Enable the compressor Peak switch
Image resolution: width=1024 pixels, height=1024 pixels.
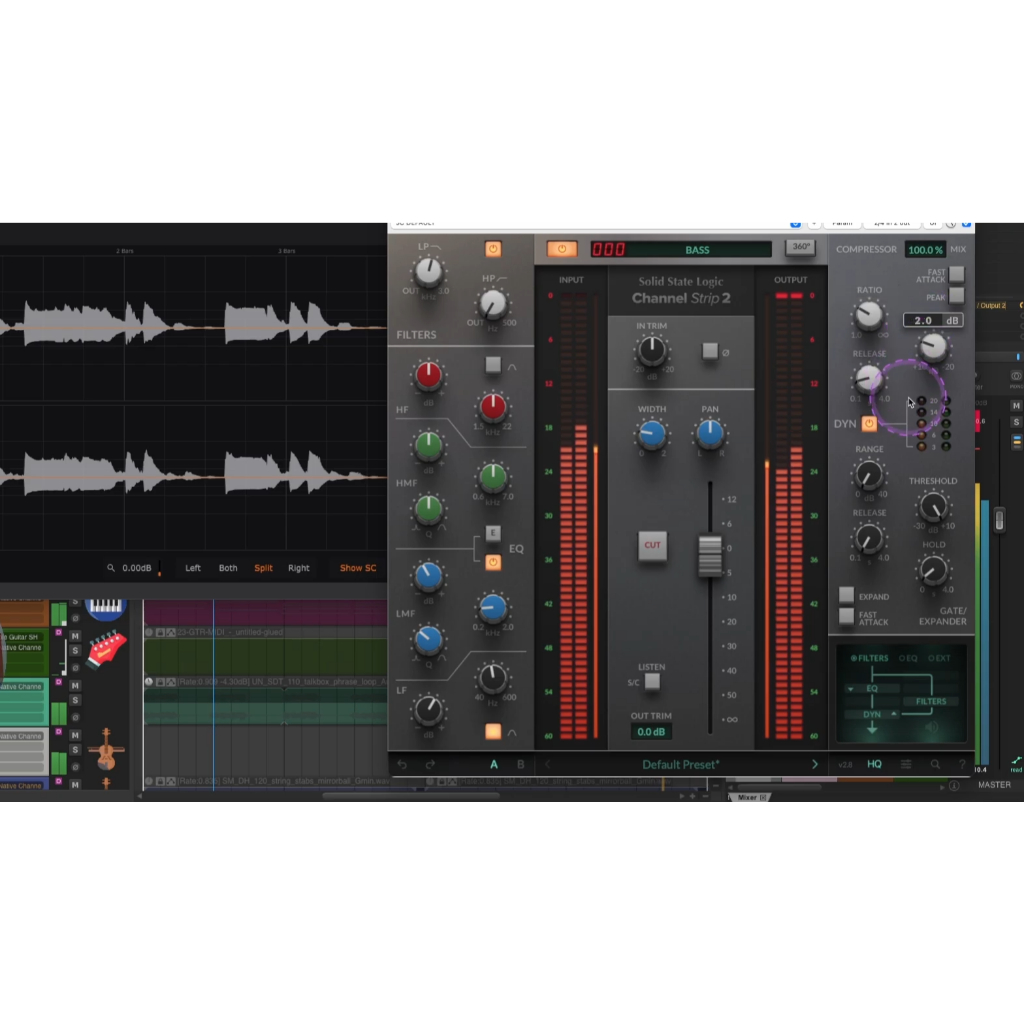pos(957,296)
